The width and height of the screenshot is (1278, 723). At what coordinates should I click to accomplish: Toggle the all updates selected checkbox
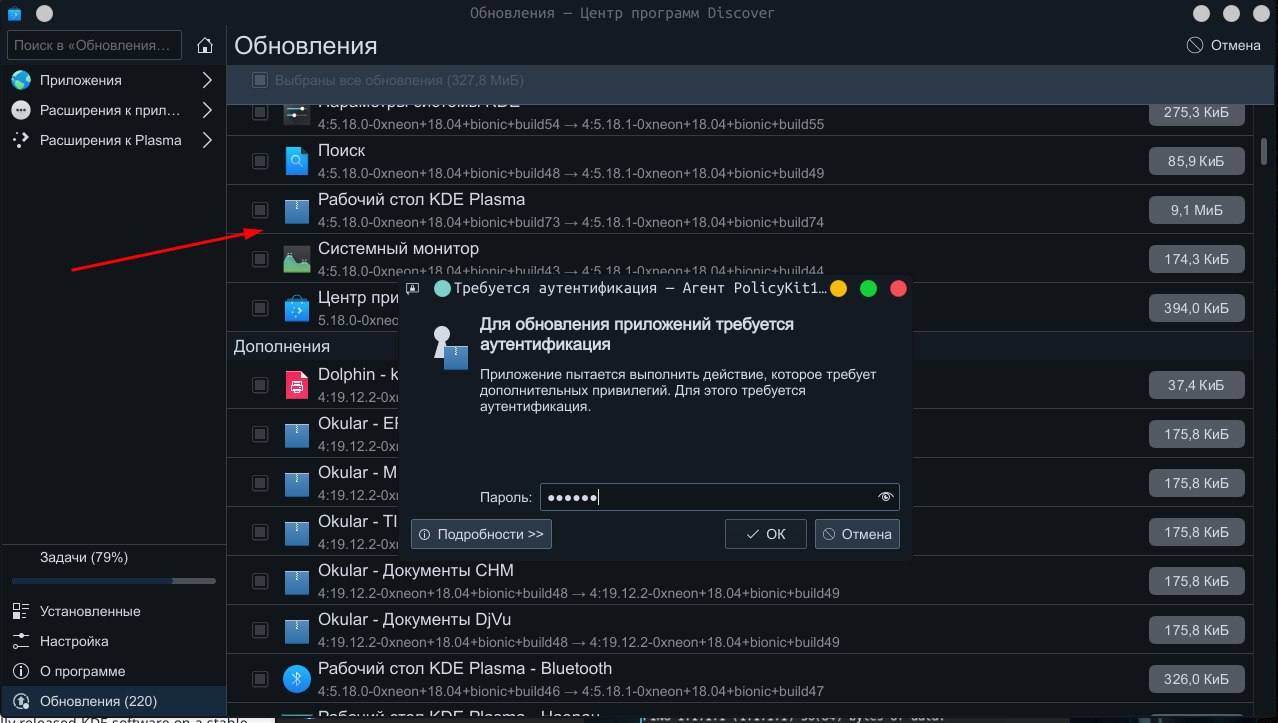click(260, 80)
